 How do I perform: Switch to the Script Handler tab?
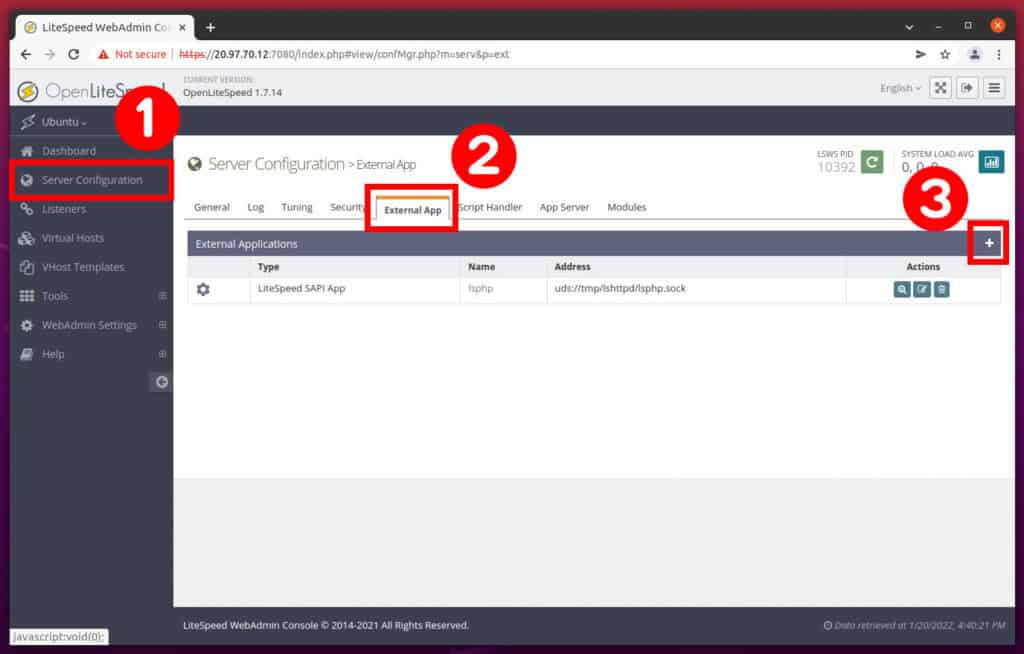(x=490, y=207)
